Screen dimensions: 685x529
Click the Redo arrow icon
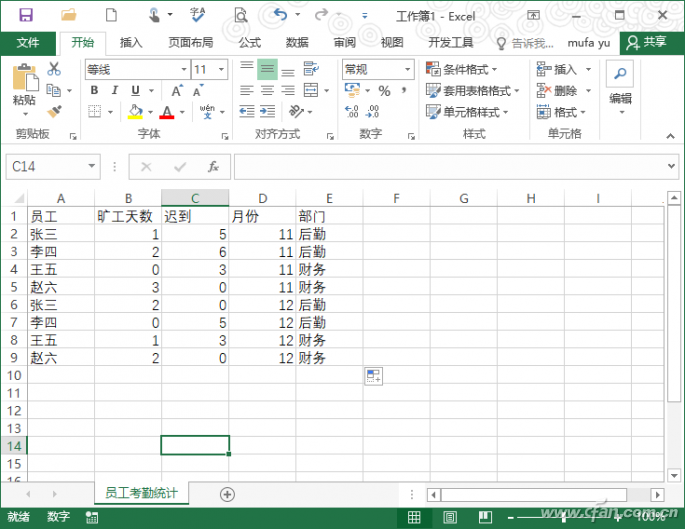pos(321,15)
